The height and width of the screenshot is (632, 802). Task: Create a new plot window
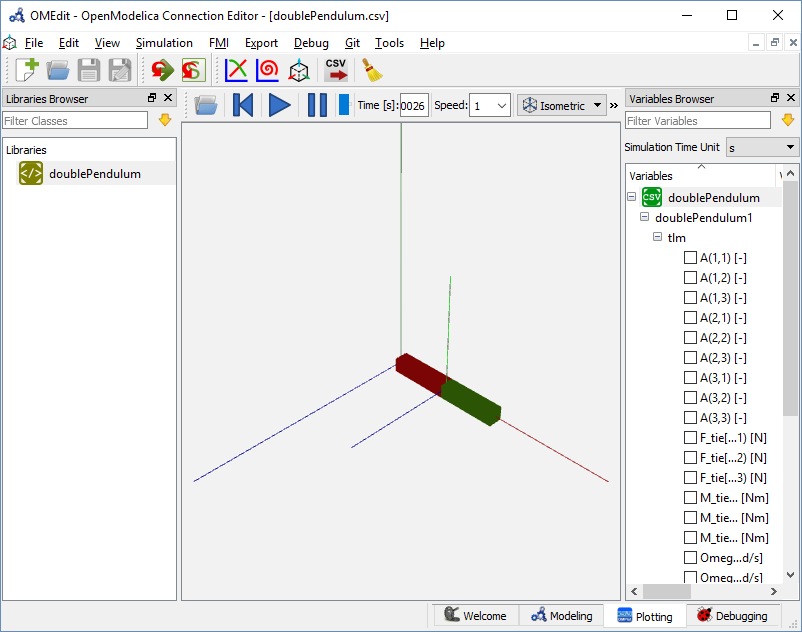235,70
